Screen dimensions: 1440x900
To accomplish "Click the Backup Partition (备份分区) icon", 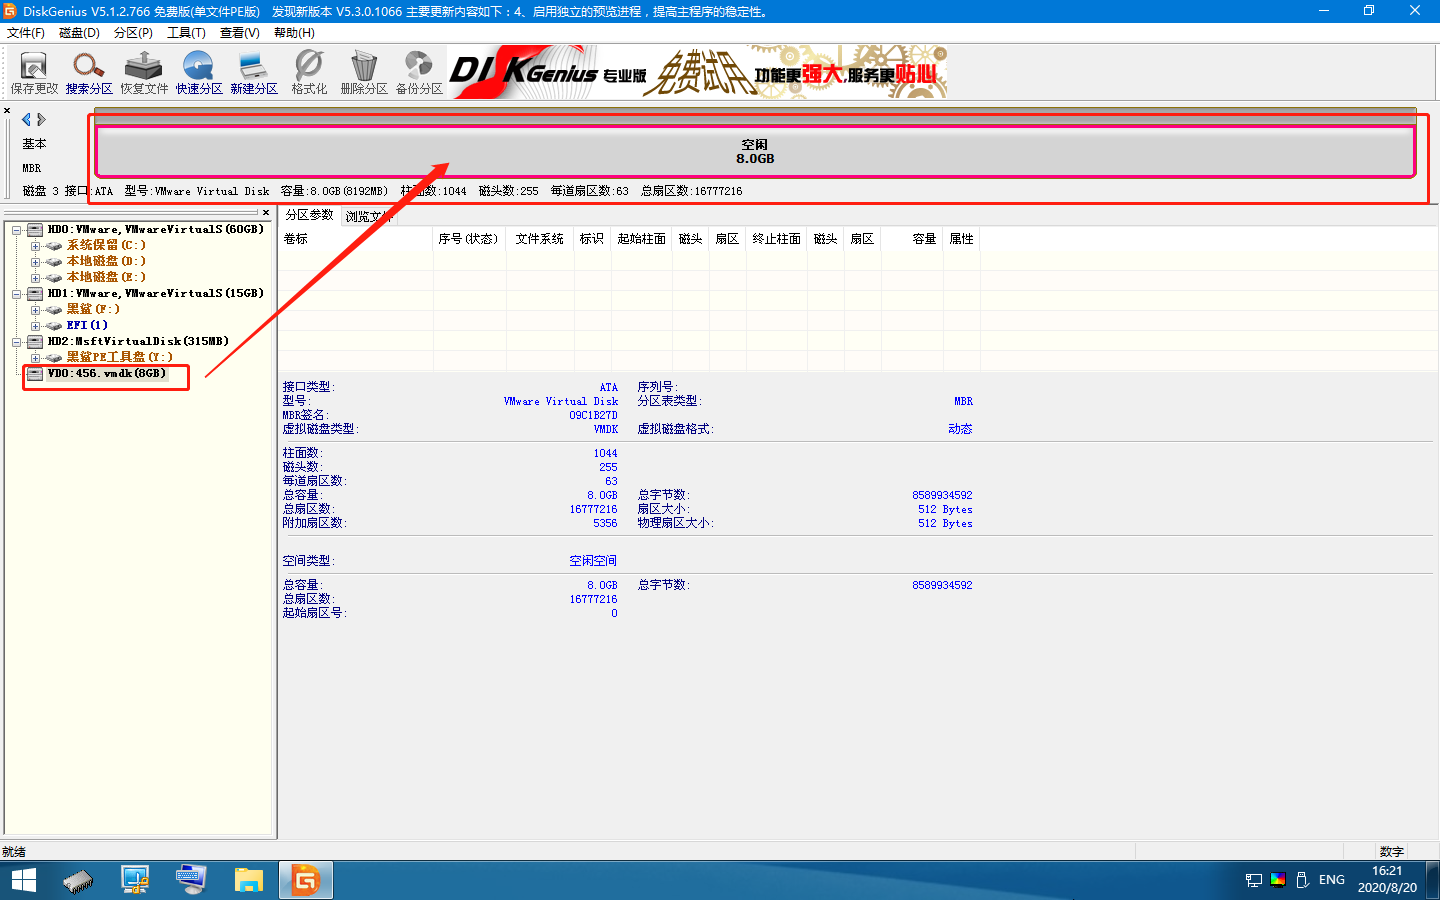I will (x=419, y=72).
